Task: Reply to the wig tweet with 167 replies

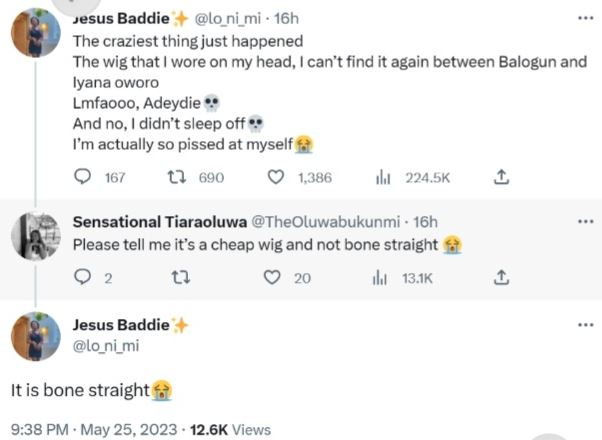Action: [x=85, y=177]
